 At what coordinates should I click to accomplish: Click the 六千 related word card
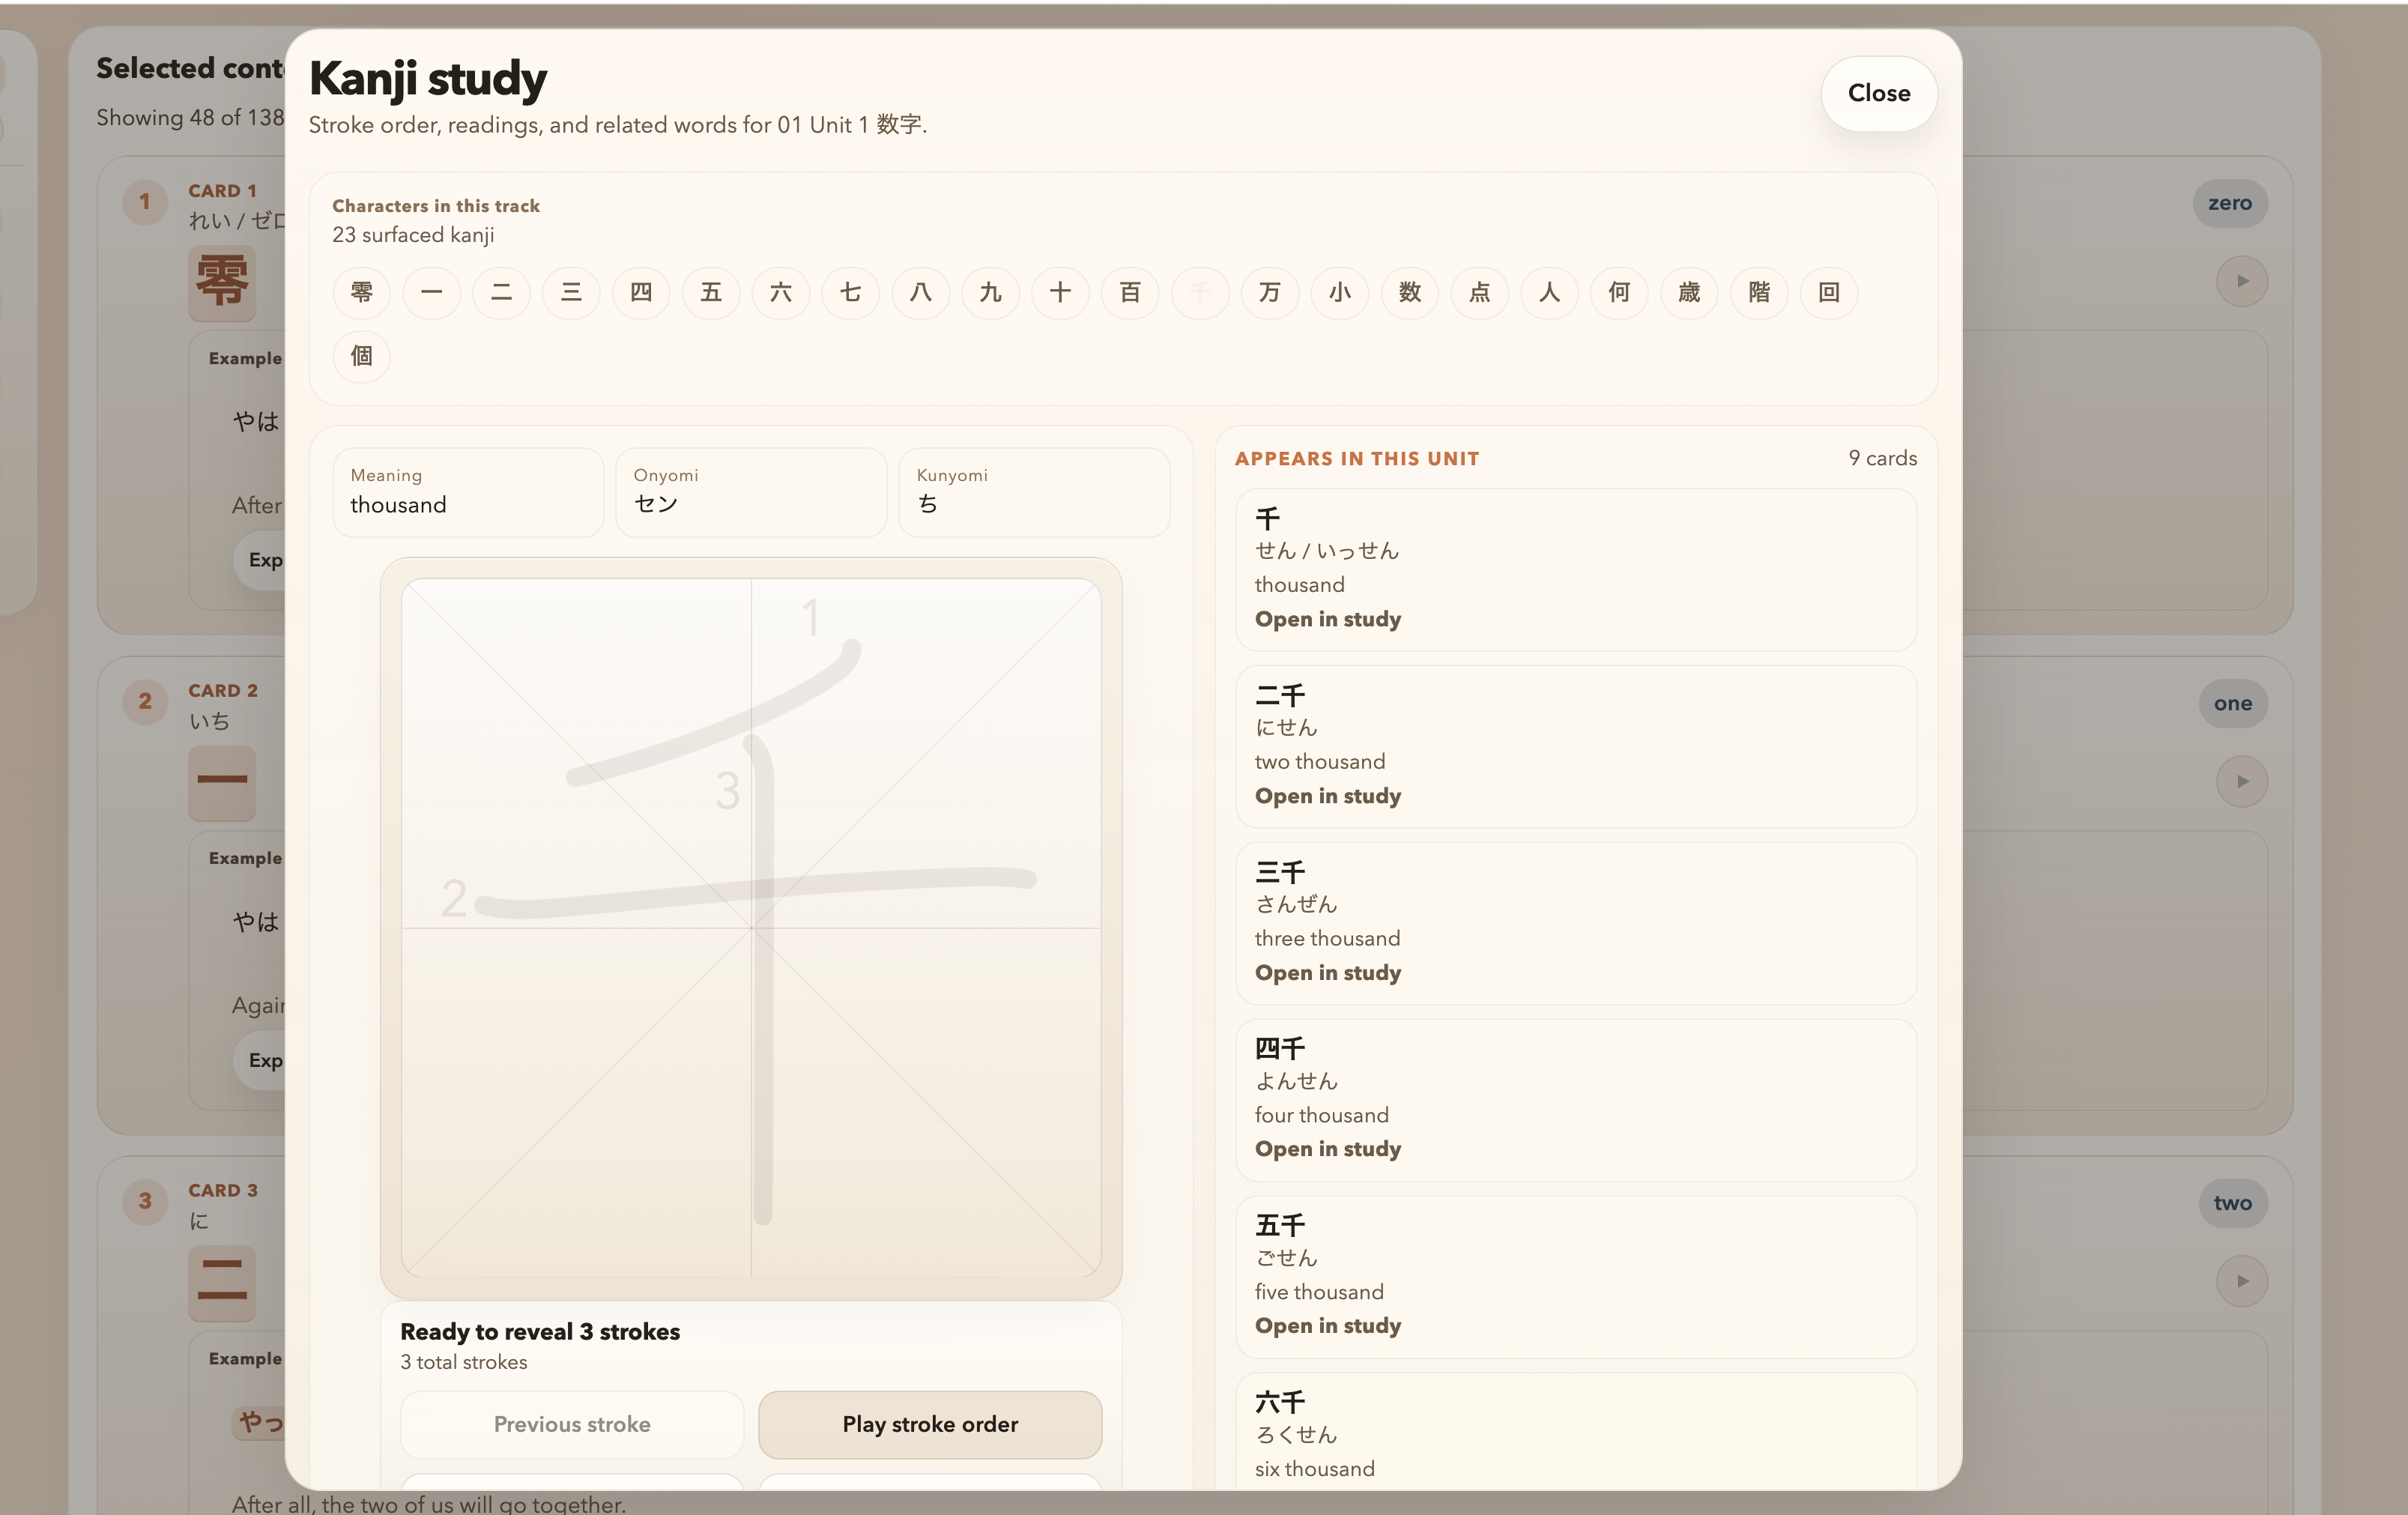[1576, 1433]
